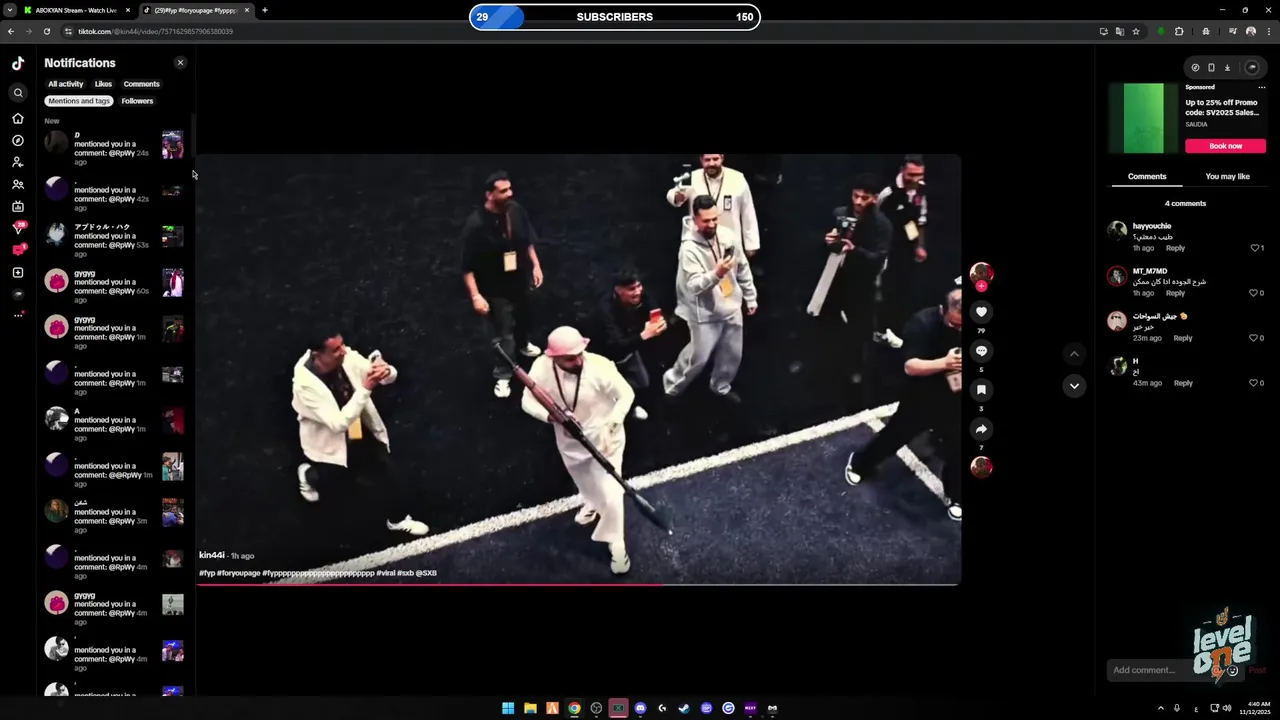Open Discord from the taskbar
The width and height of the screenshot is (1280, 720).
point(640,708)
